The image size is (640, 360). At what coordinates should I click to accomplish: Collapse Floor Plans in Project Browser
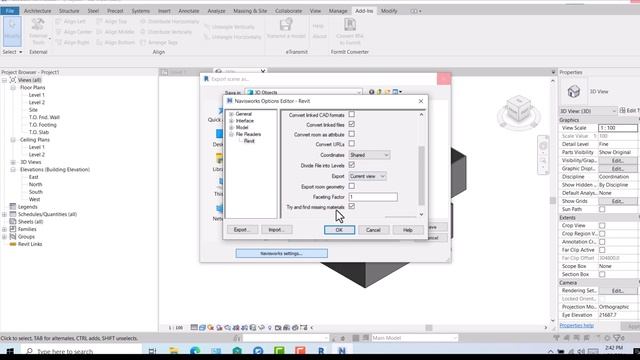click(13, 87)
